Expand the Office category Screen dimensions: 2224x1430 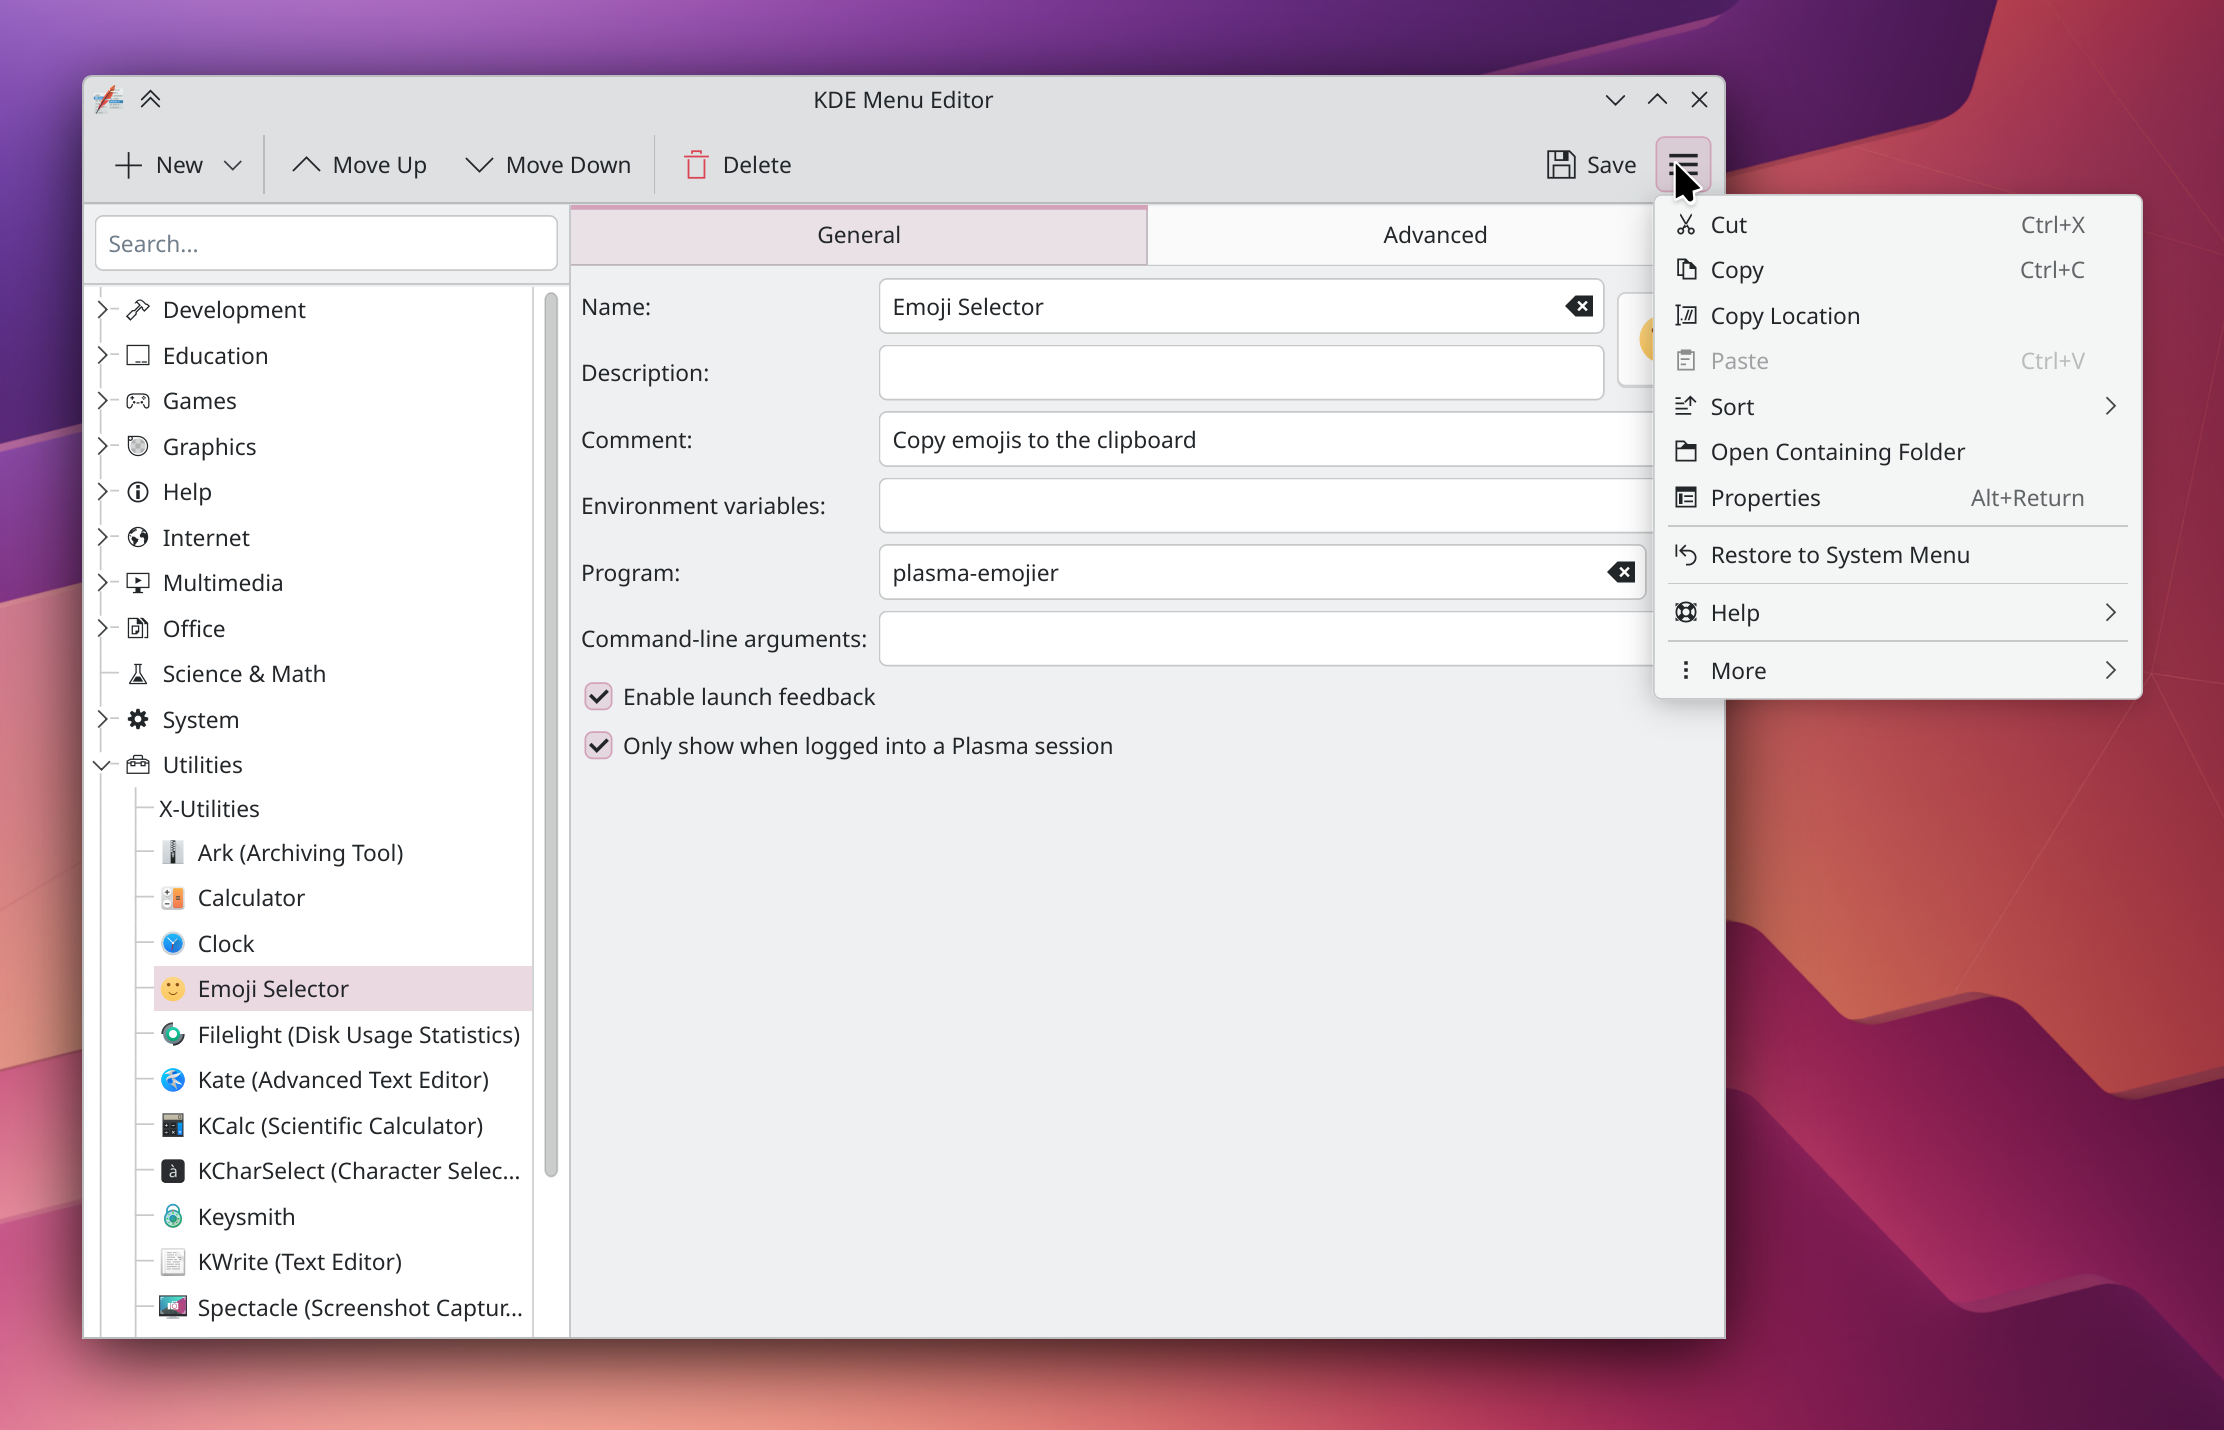[102, 628]
